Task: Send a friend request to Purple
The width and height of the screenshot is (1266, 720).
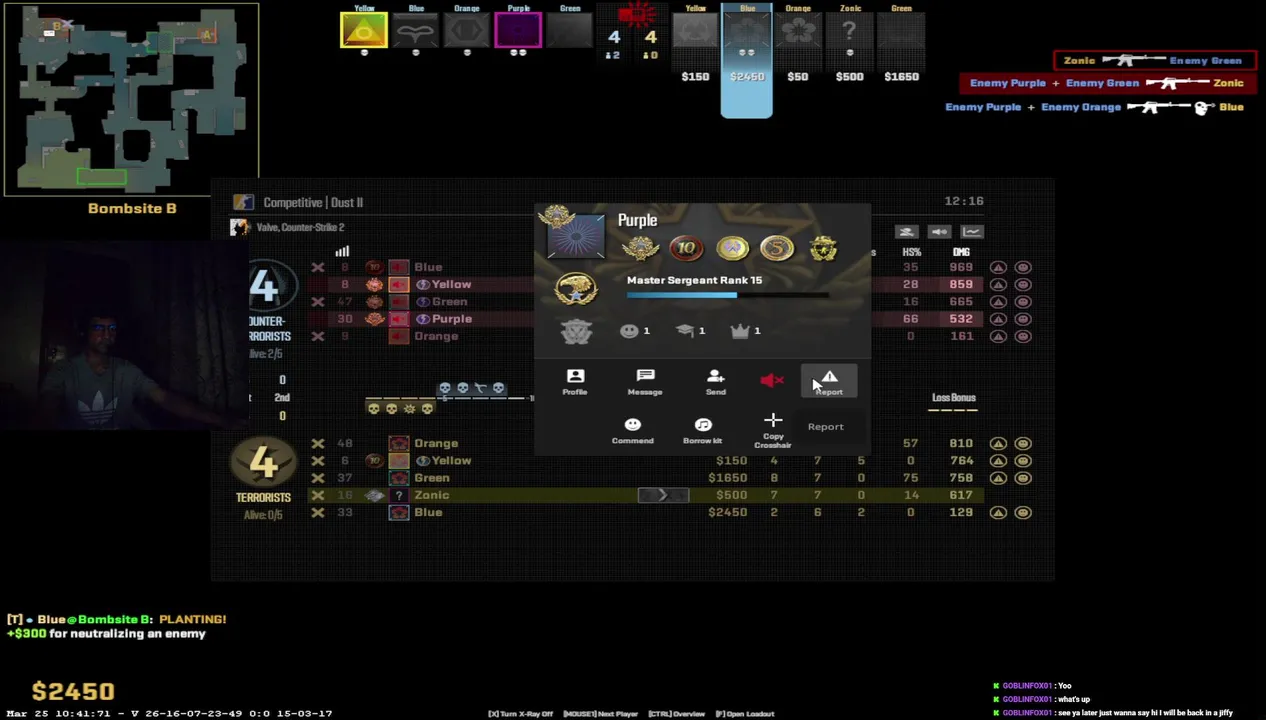Action: click(715, 382)
